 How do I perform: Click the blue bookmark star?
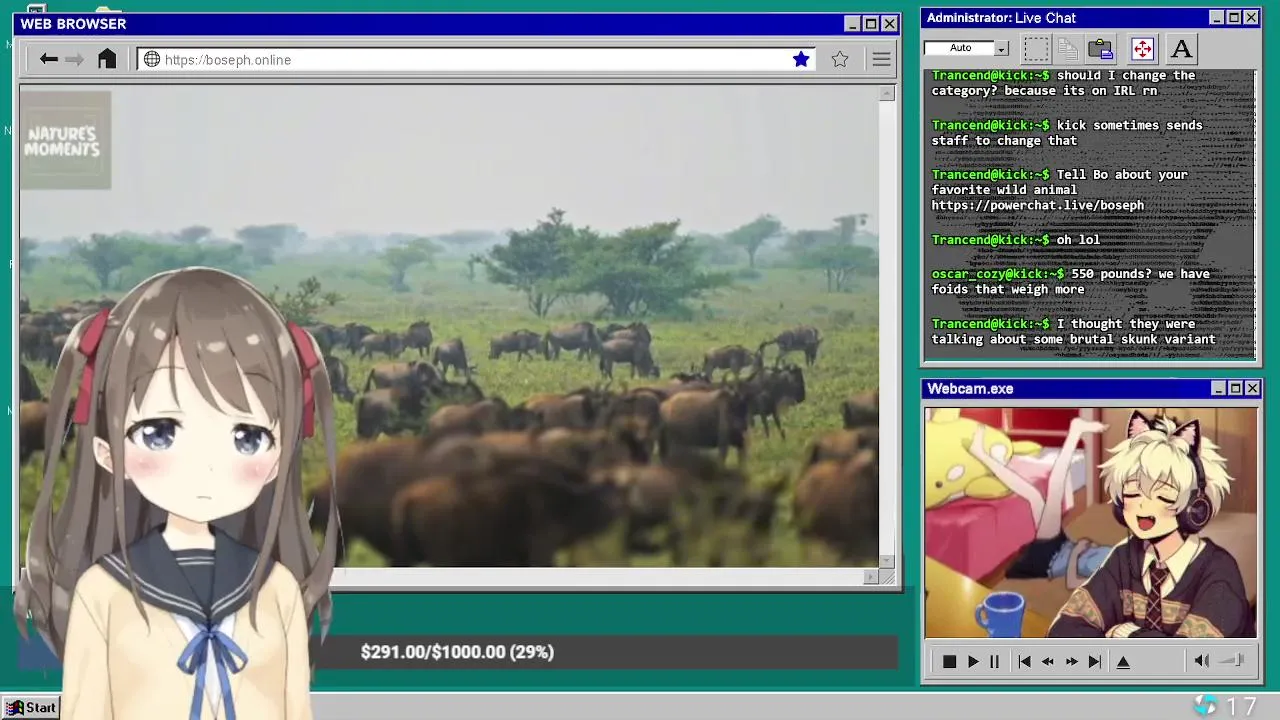click(801, 60)
